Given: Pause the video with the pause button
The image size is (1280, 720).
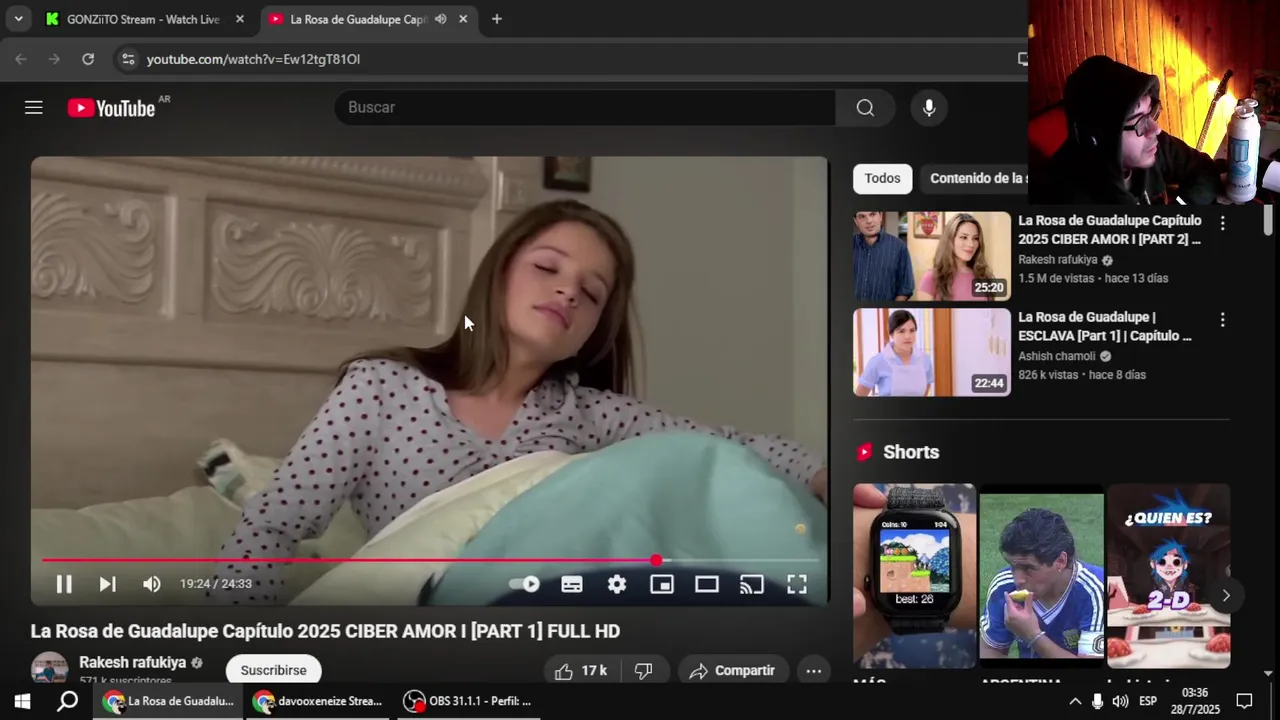Looking at the screenshot, I should point(63,584).
